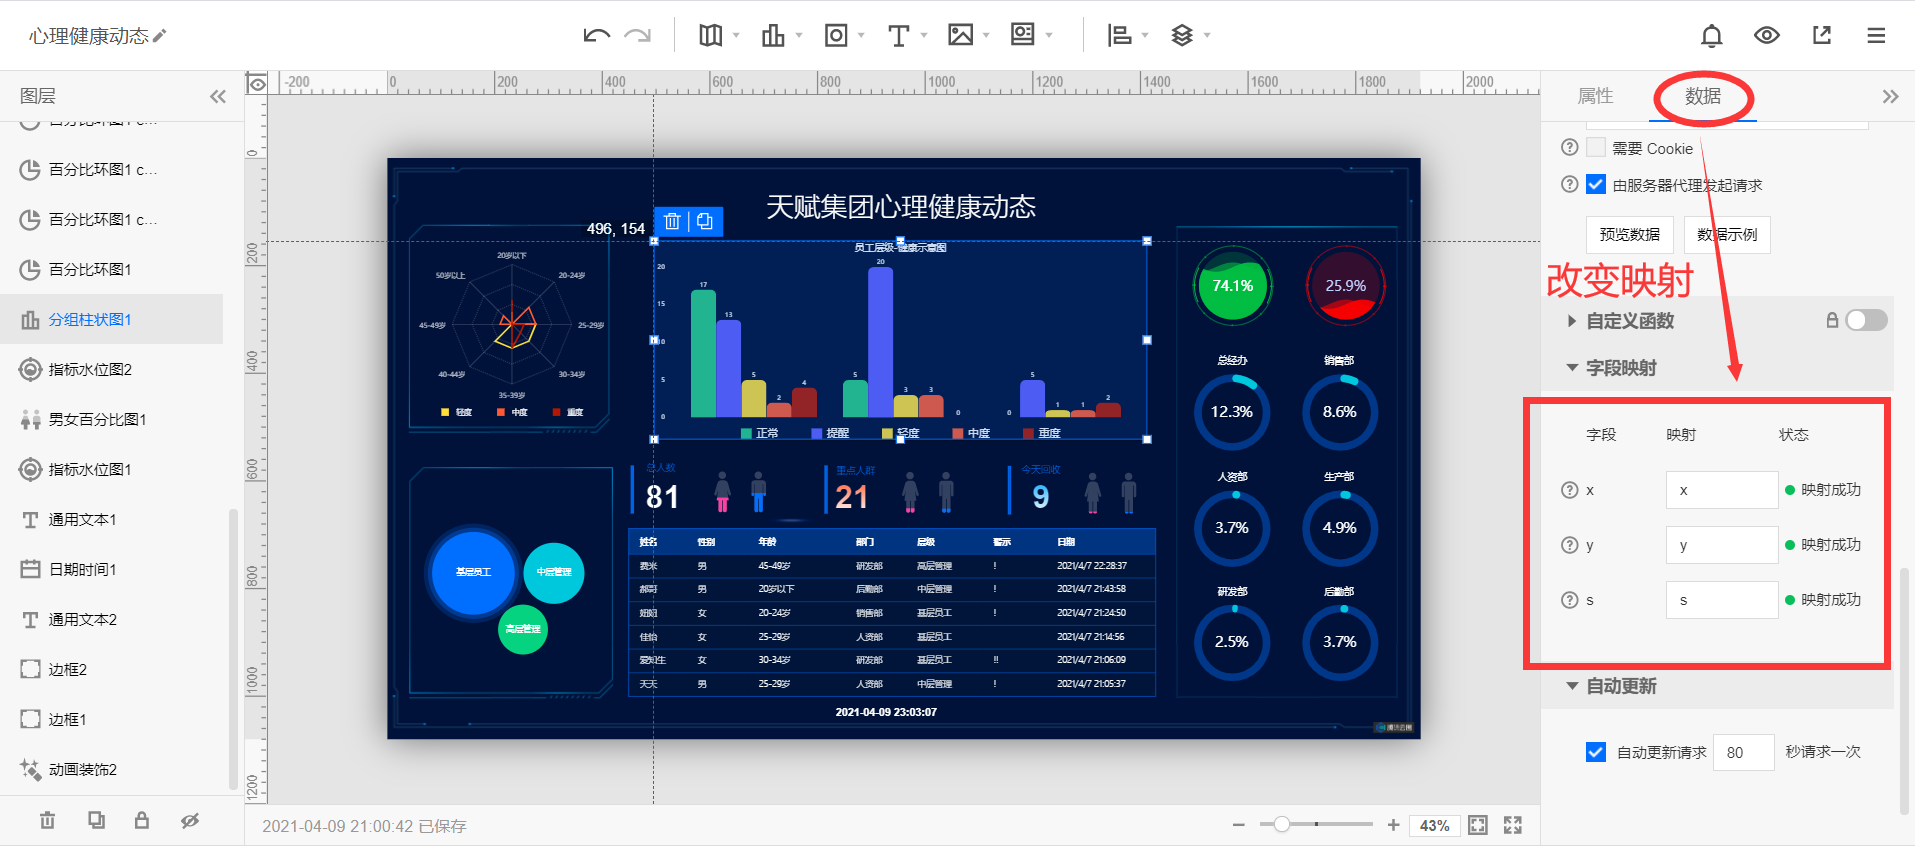This screenshot has height=853, width=1915.
Task: Collapse the layers panel with double chevron
Action: [218, 96]
